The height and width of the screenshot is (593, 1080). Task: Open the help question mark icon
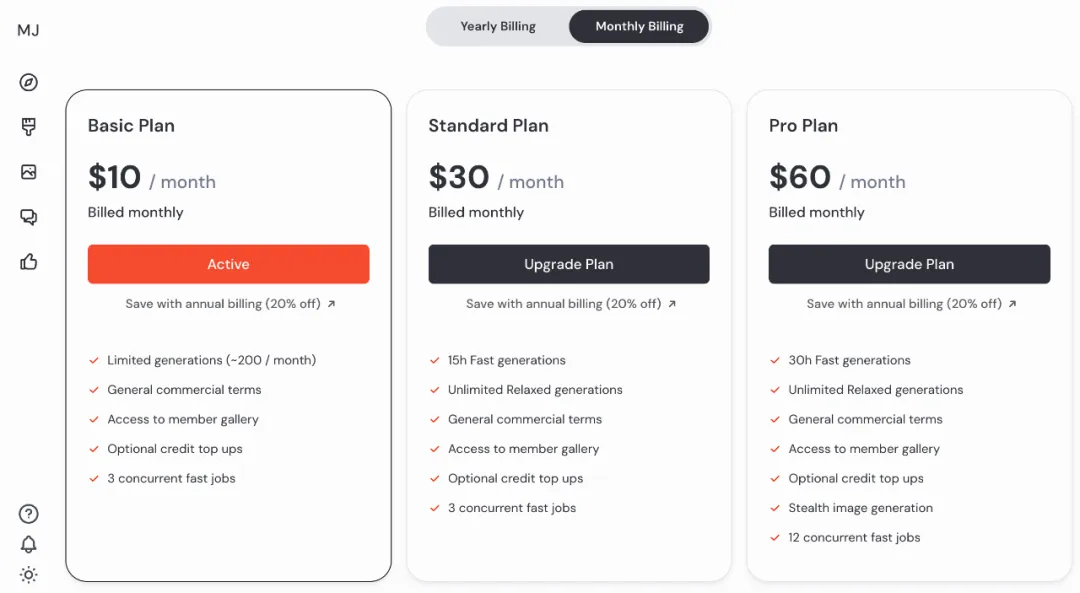point(29,514)
